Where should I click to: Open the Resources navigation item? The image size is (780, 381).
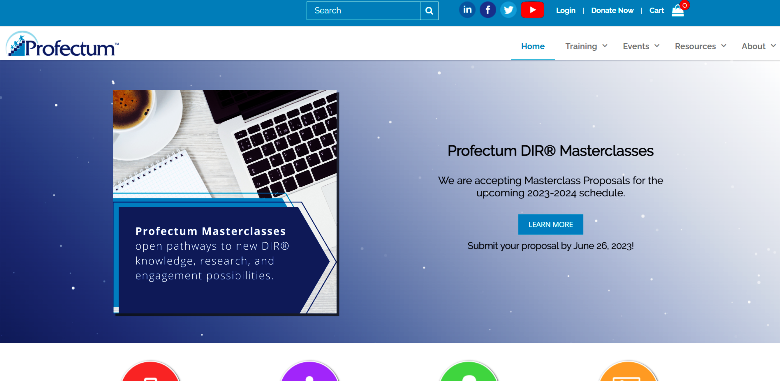coord(695,46)
